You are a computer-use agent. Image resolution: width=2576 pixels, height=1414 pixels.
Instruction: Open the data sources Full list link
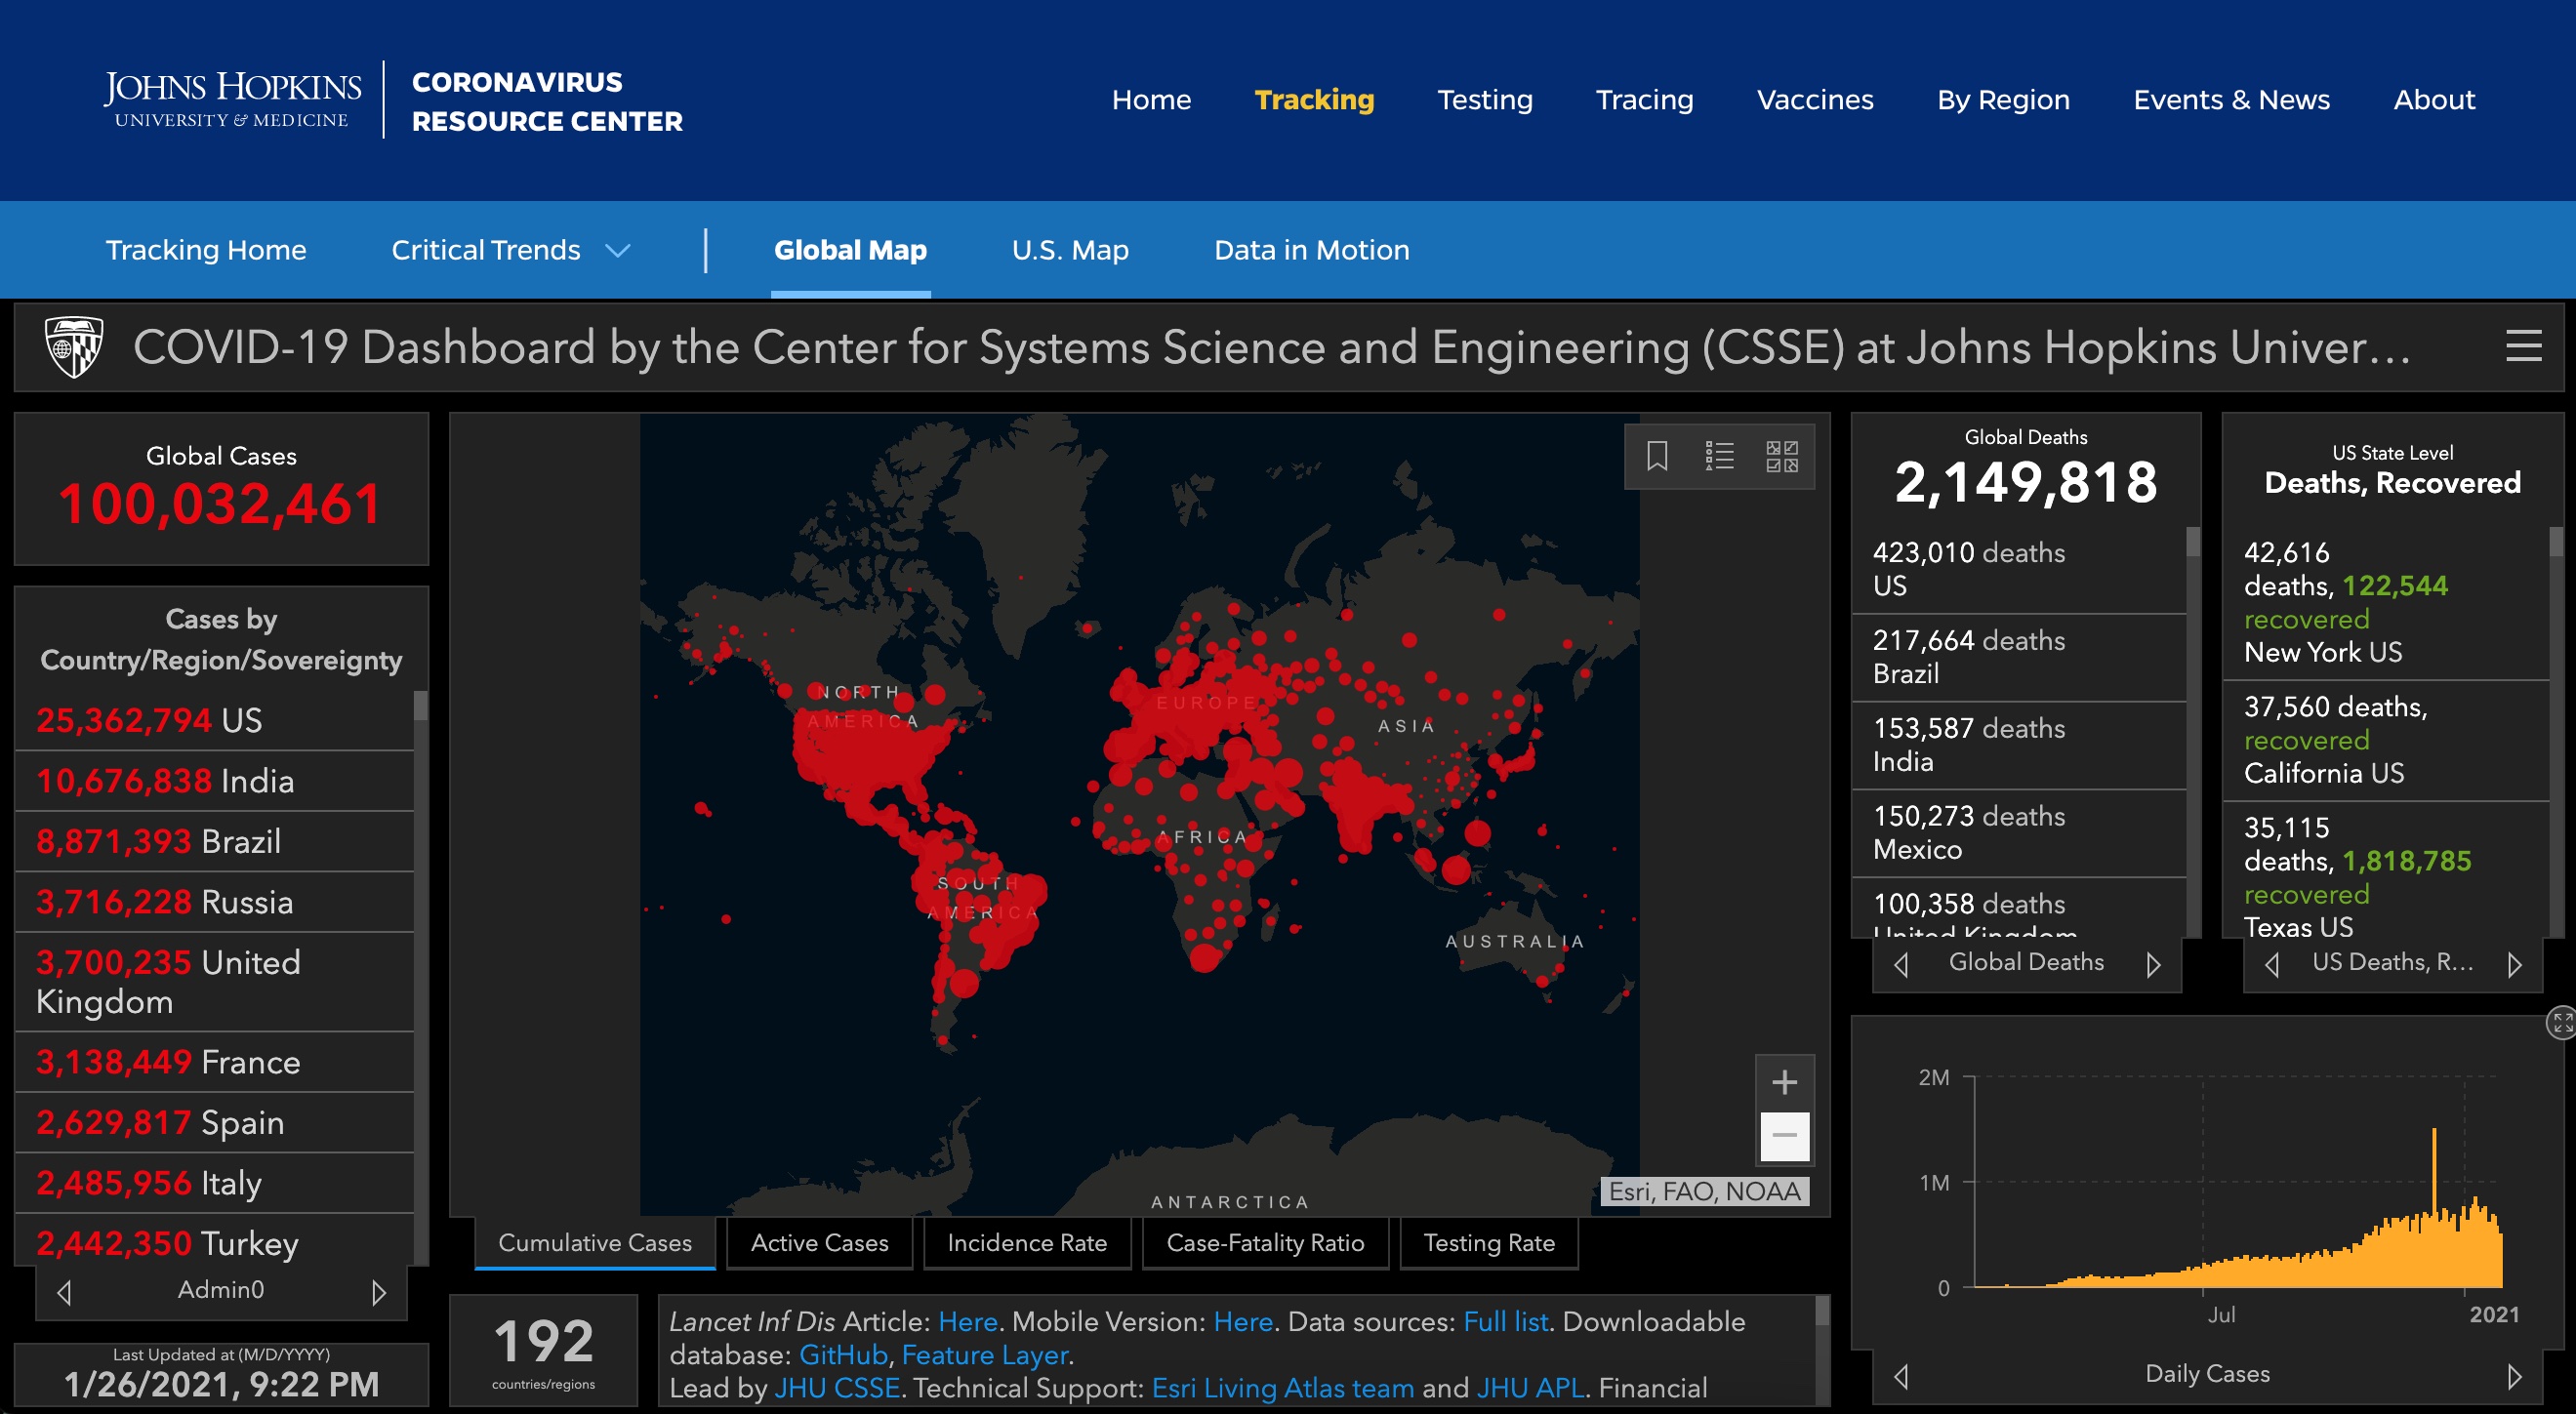tap(1505, 1322)
